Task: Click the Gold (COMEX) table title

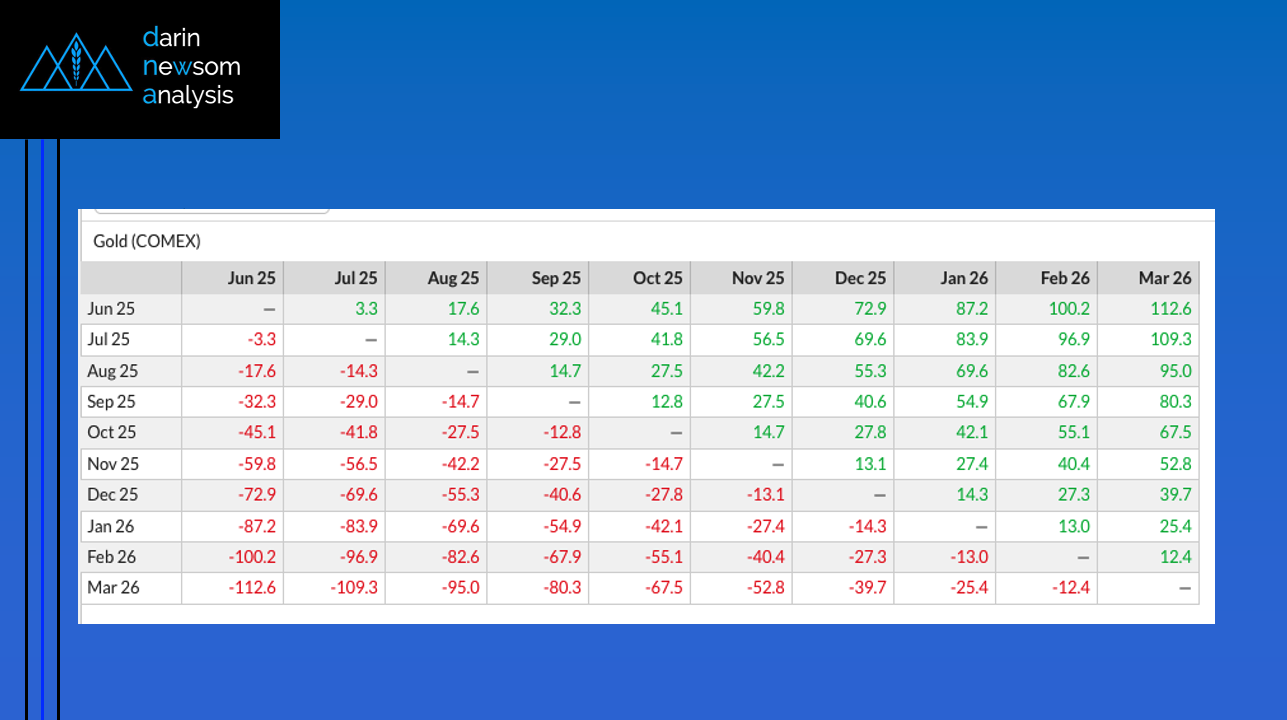Action: [147, 241]
